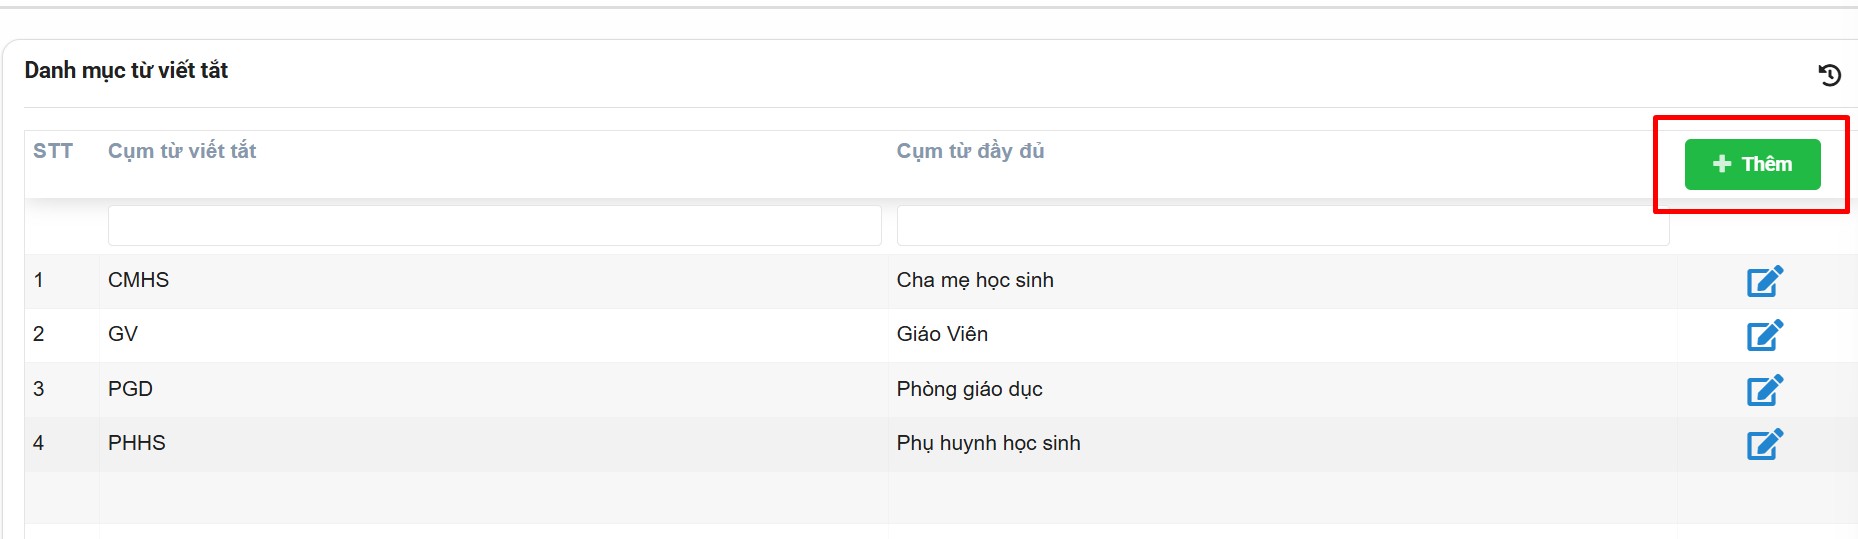1858x539 pixels.
Task: Click the "Phụ huynh học sinh" cell
Action: point(988,443)
